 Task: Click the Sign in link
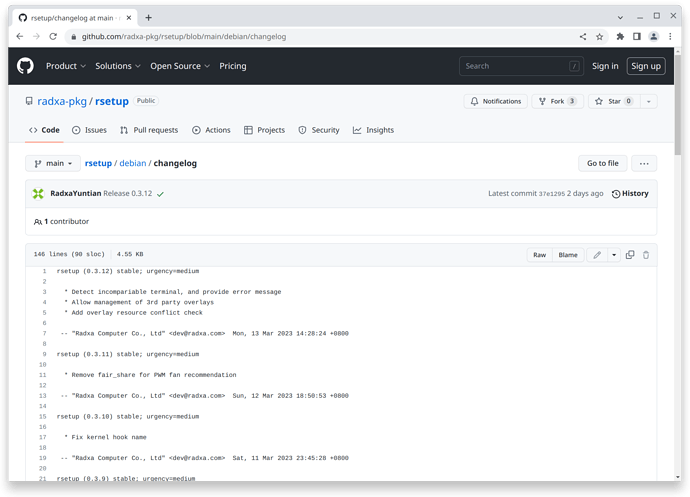605,66
